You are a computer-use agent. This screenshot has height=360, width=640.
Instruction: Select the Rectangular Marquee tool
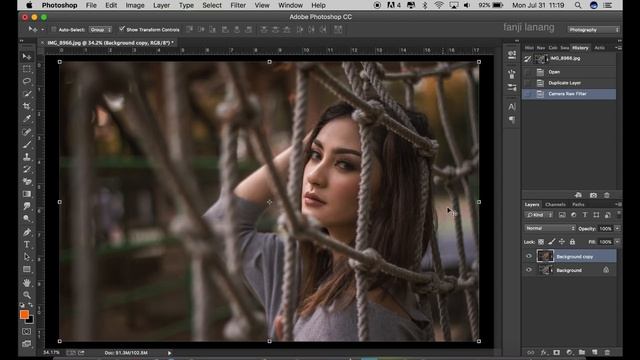click(x=27, y=69)
